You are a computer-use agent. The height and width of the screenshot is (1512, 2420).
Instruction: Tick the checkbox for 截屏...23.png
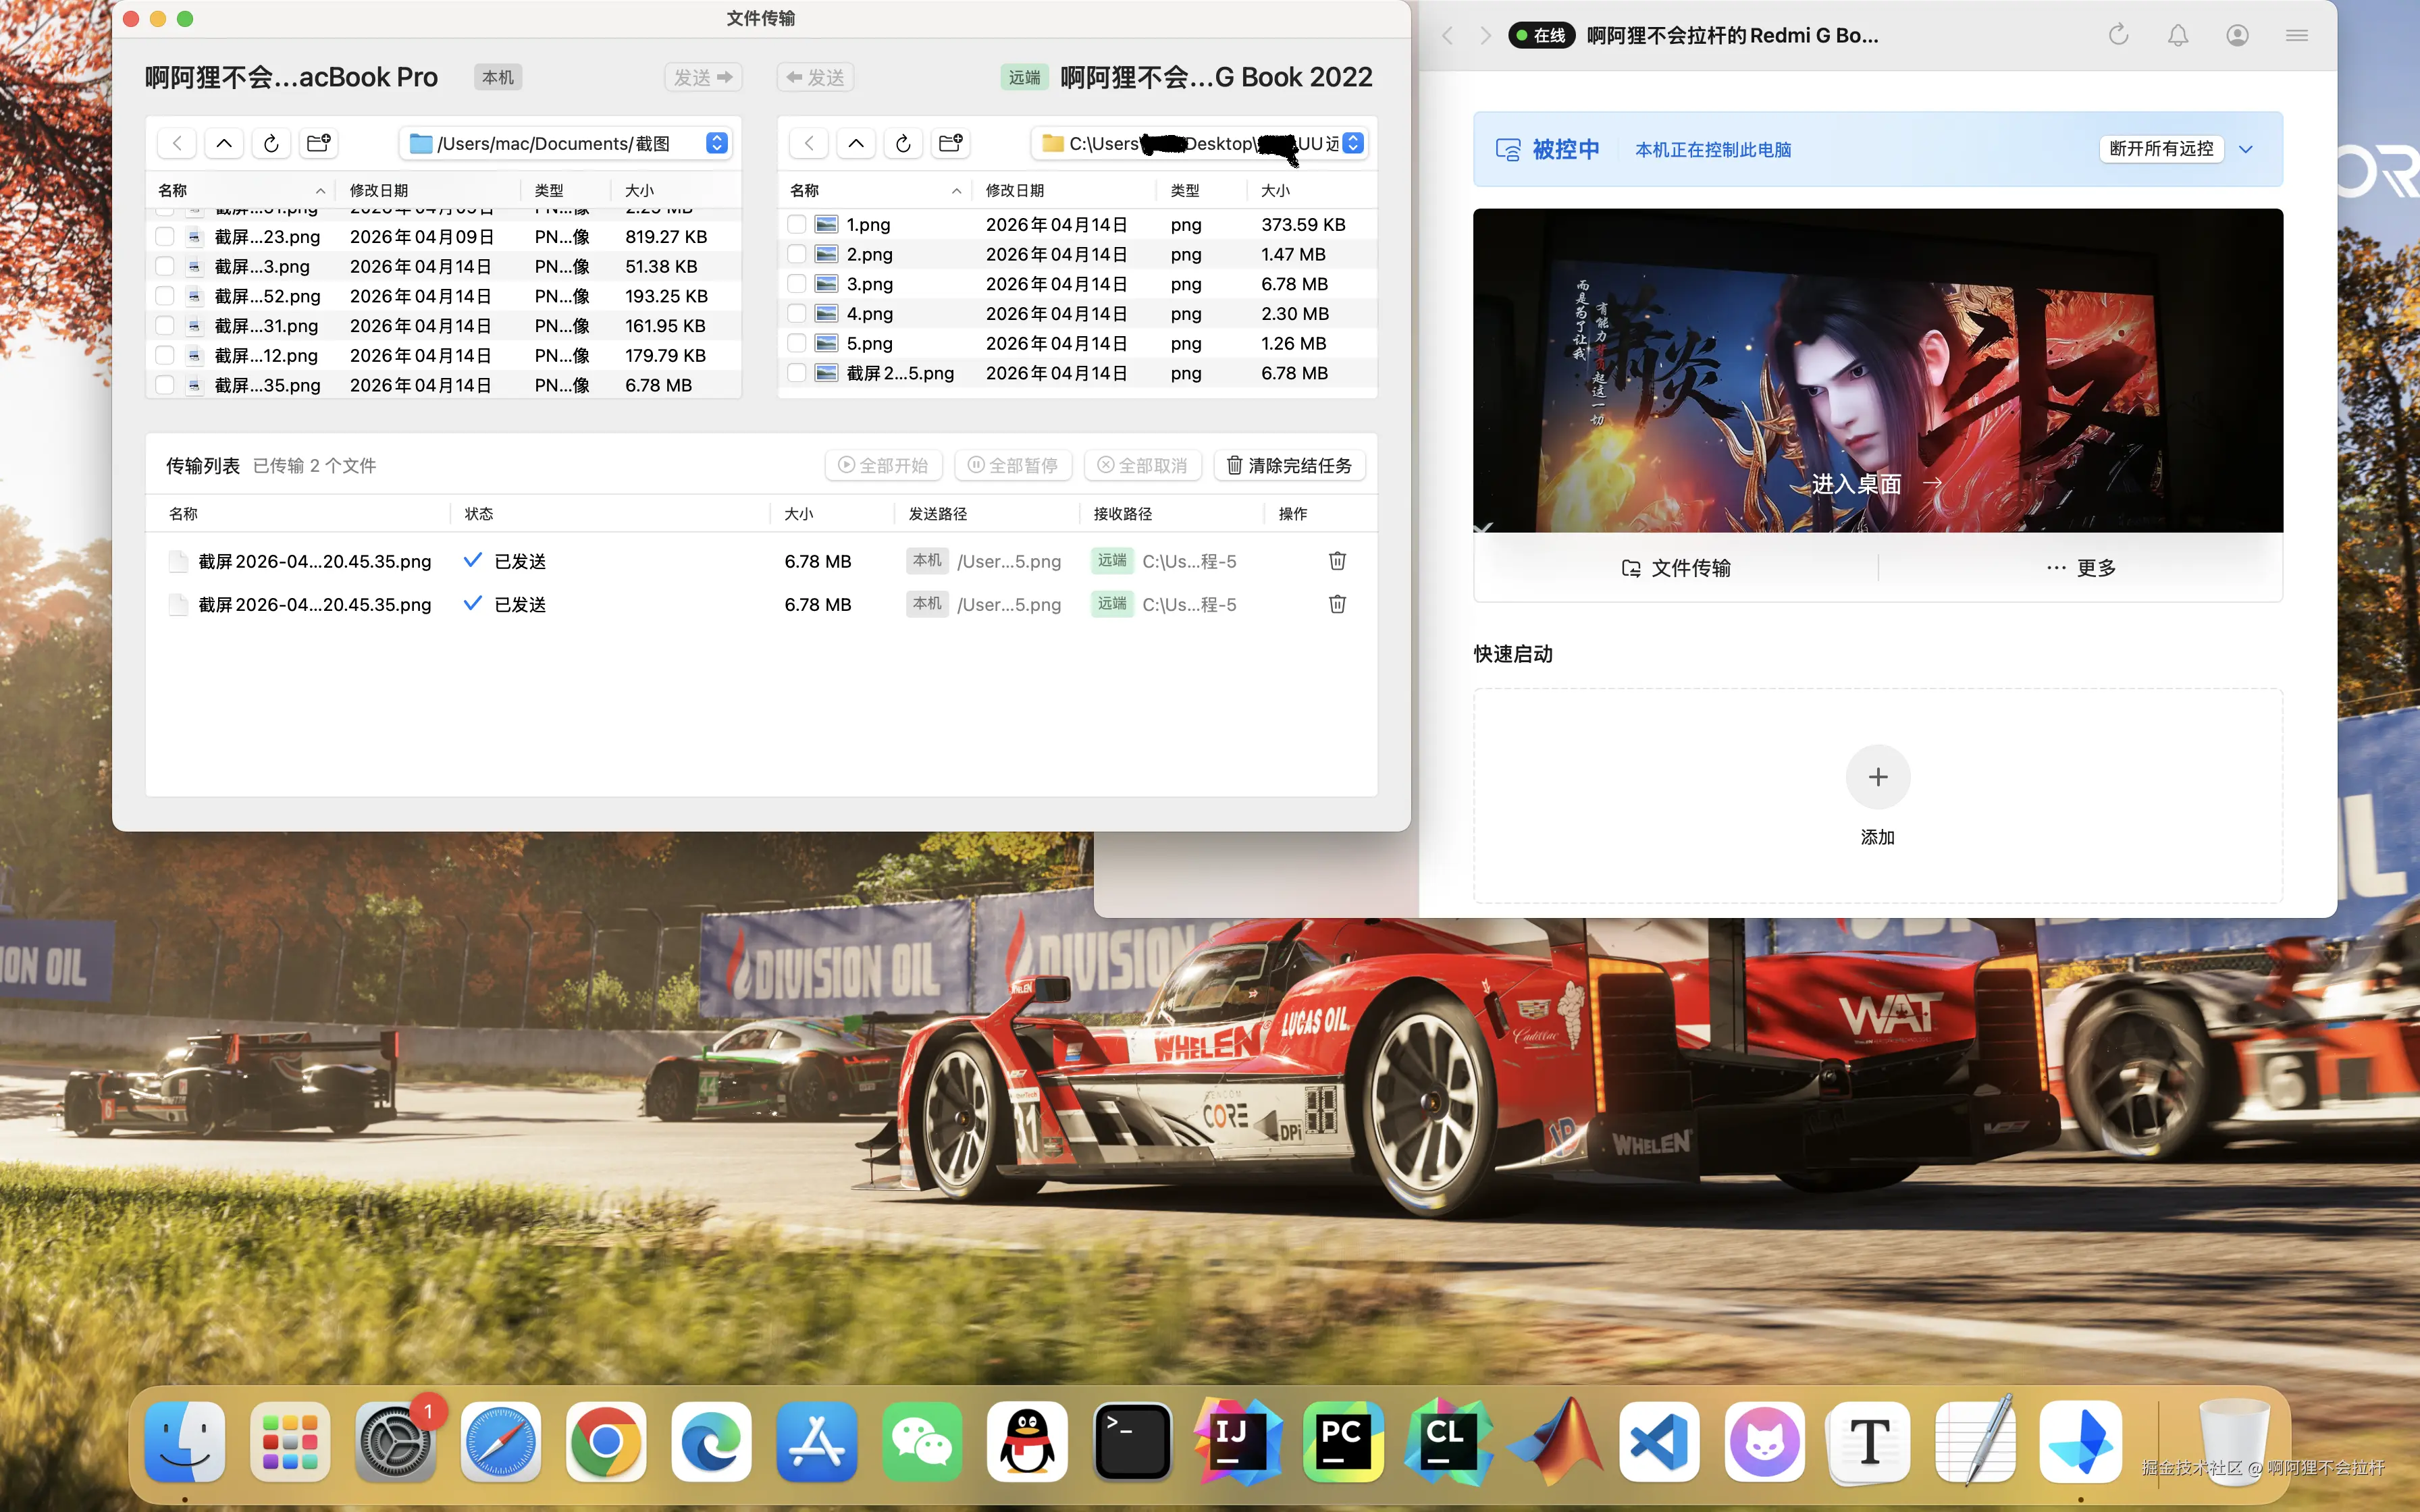[x=165, y=237]
